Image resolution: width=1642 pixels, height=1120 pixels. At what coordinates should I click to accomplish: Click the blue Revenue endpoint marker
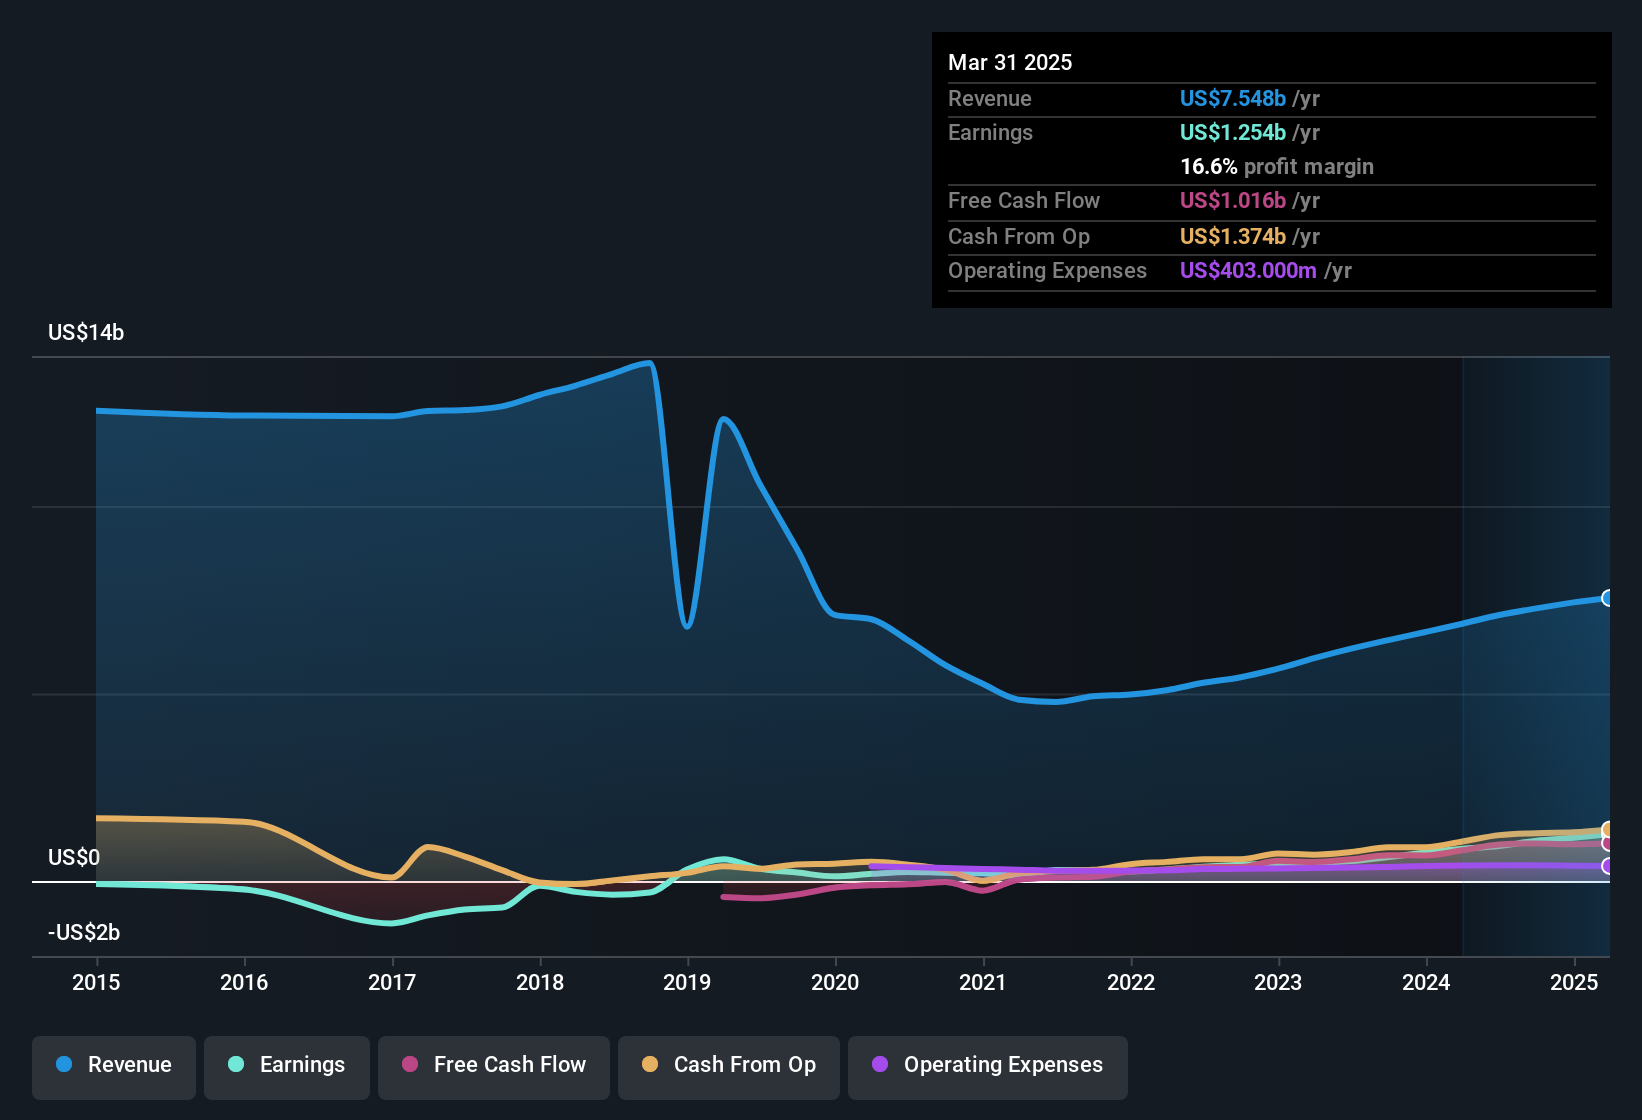click(x=1607, y=598)
